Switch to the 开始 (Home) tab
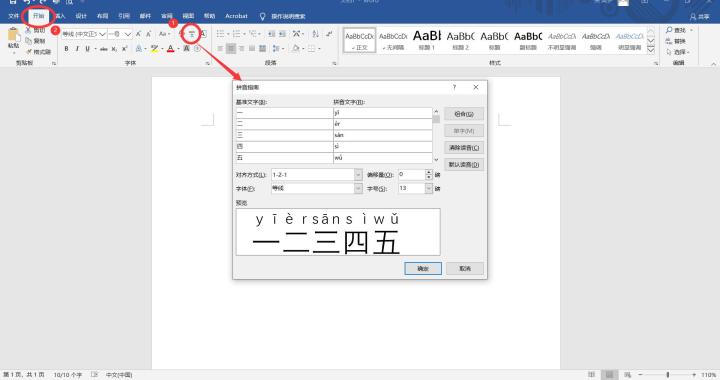Screen dimensions: 720x380 (39, 16)
